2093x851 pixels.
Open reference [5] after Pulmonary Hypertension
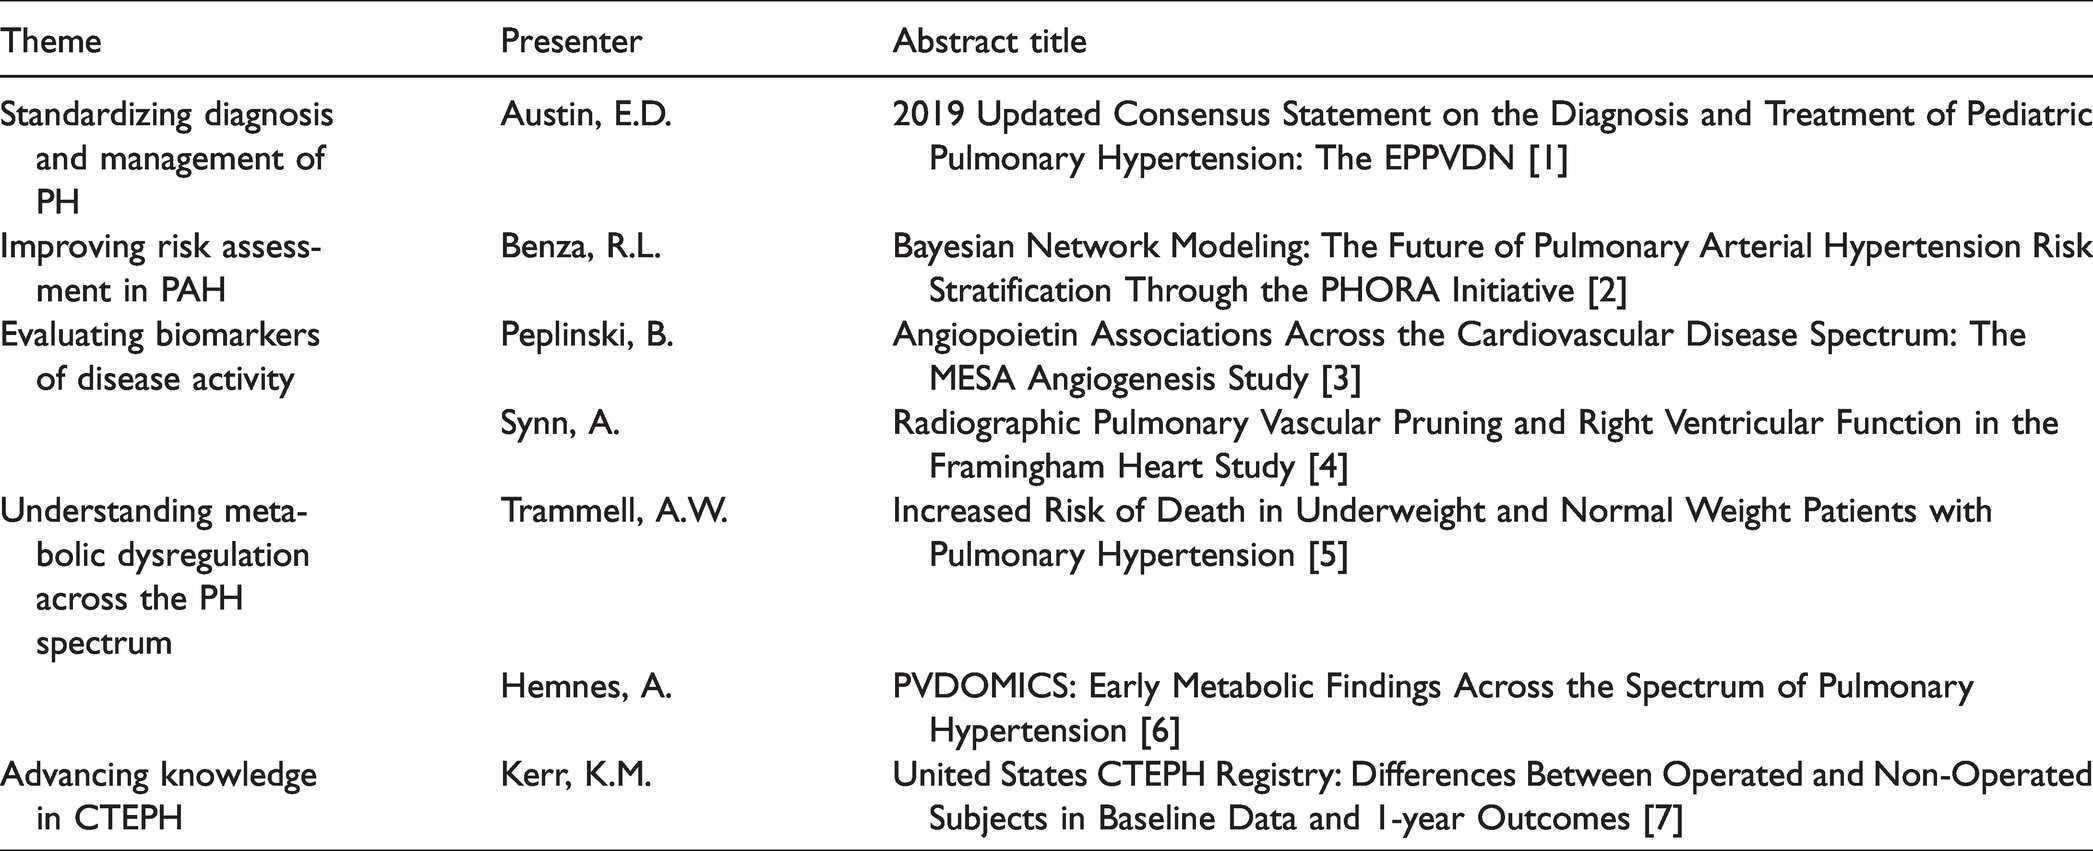point(1328,555)
